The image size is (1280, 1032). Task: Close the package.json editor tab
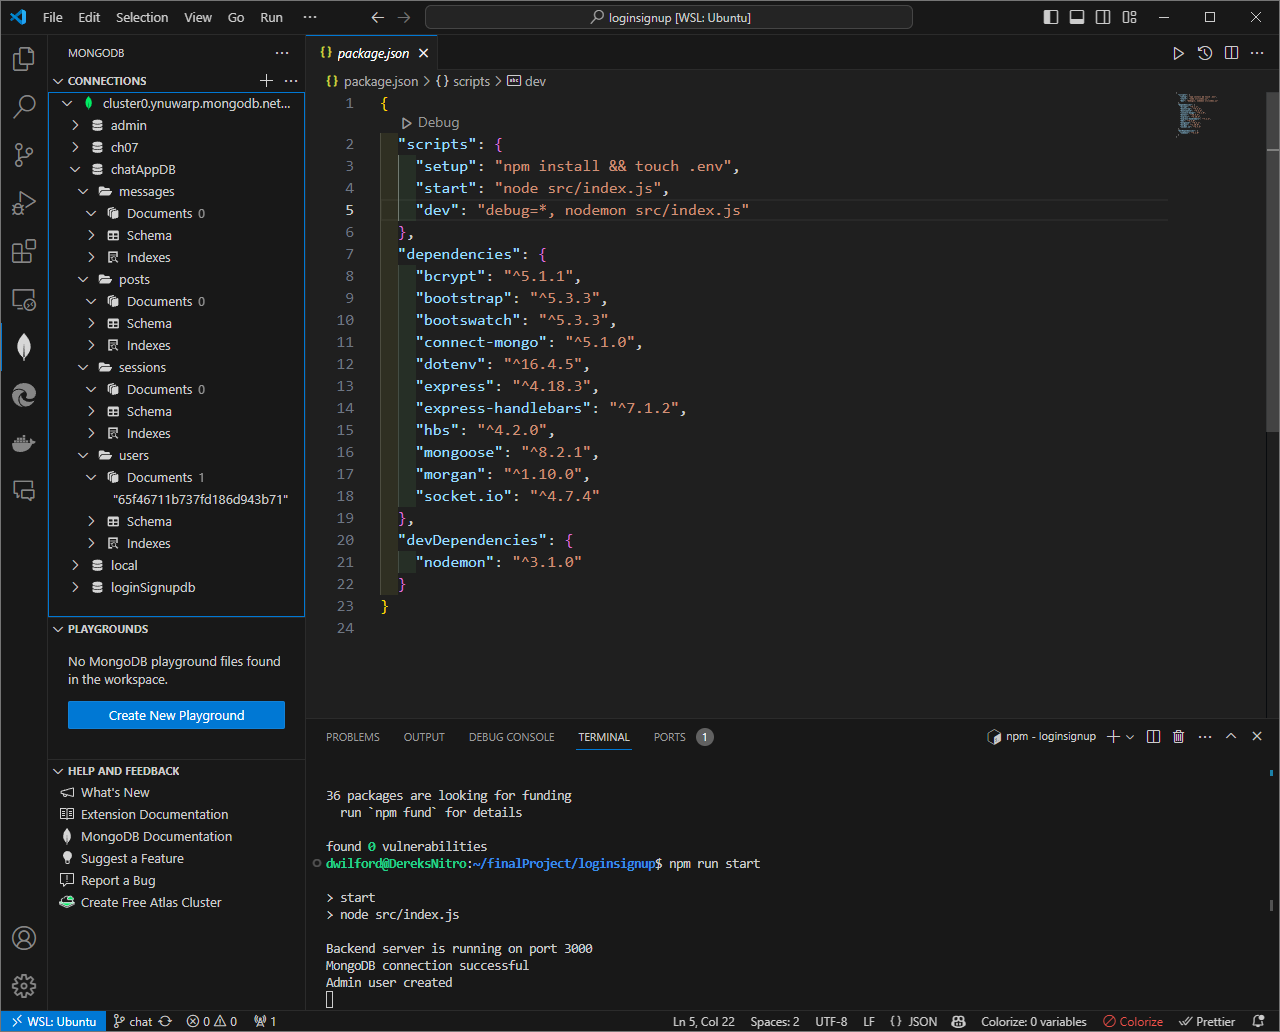[x=424, y=53]
